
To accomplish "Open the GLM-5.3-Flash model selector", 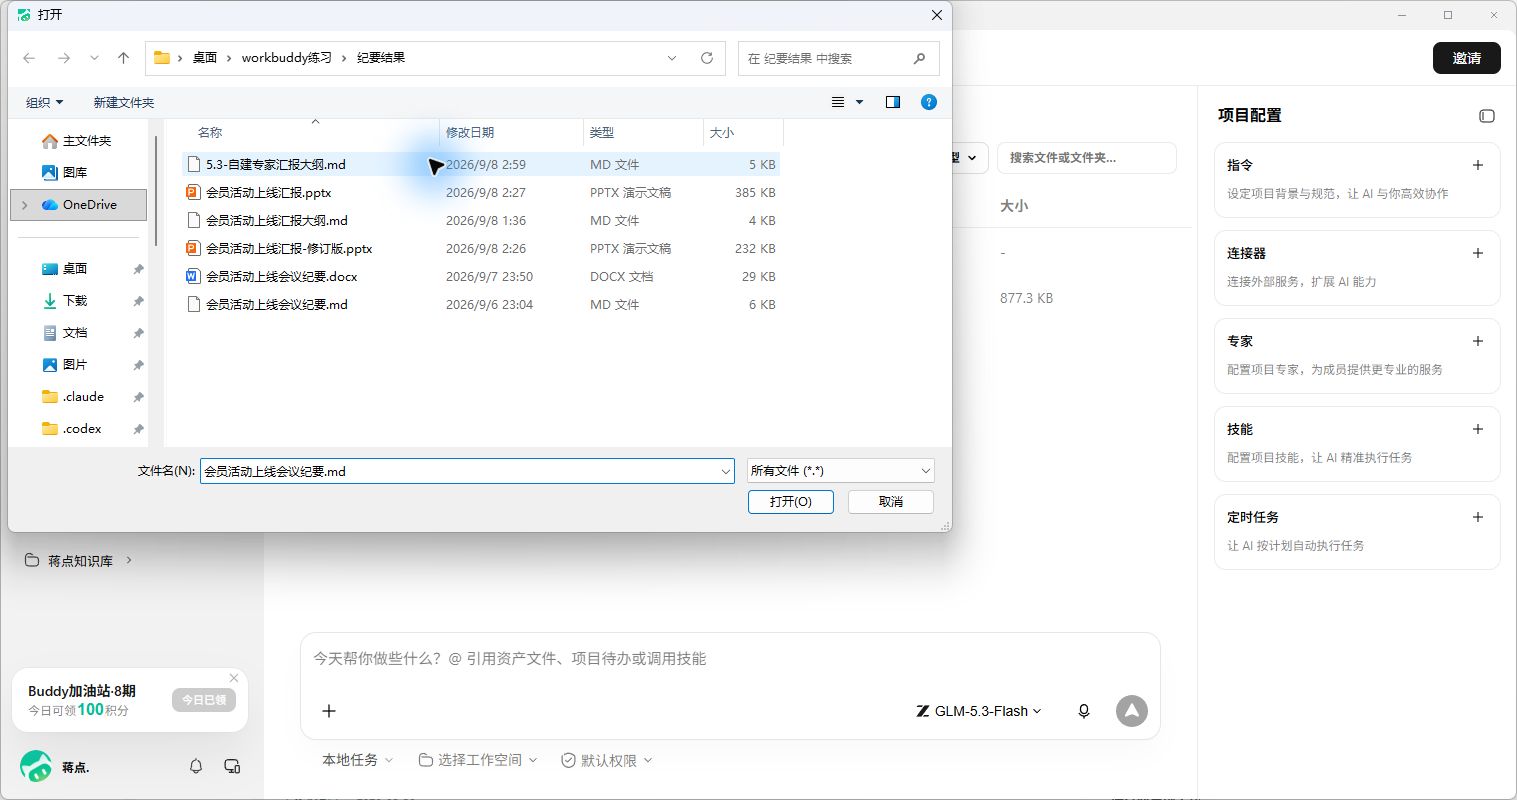I will [x=979, y=711].
